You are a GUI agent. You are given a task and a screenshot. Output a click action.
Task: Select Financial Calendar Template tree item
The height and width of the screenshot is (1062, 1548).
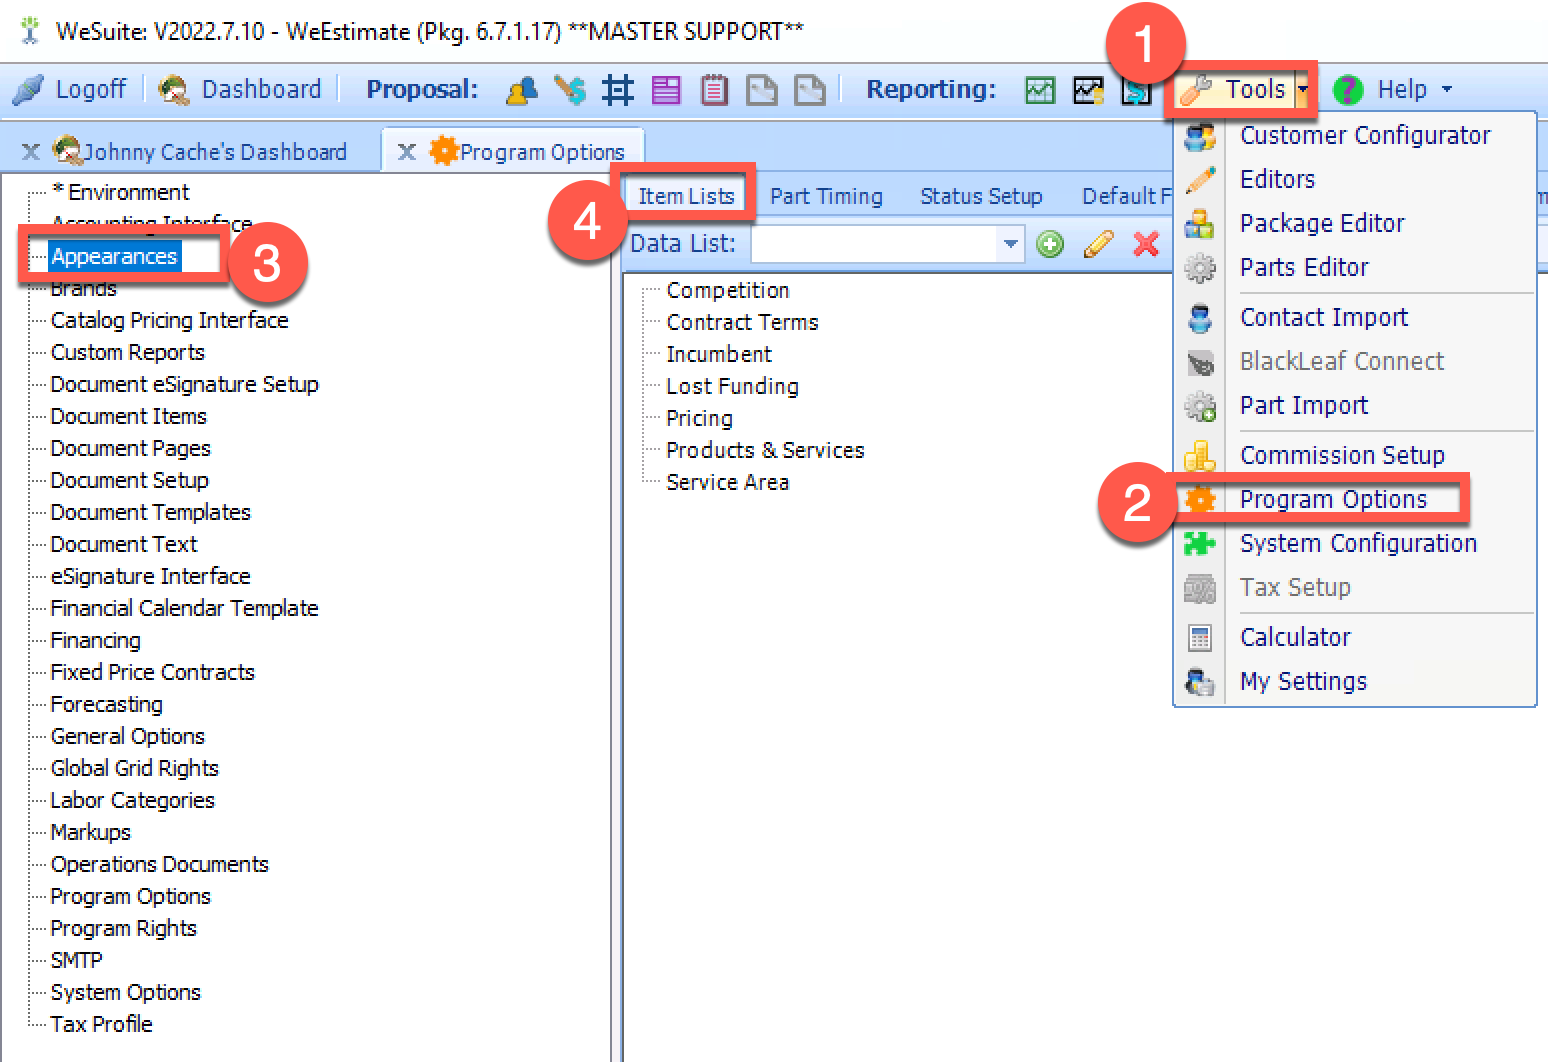click(184, 608)
